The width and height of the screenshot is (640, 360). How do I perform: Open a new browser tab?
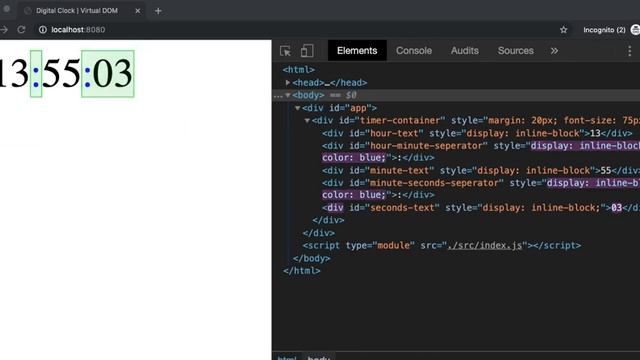point(158,11)
